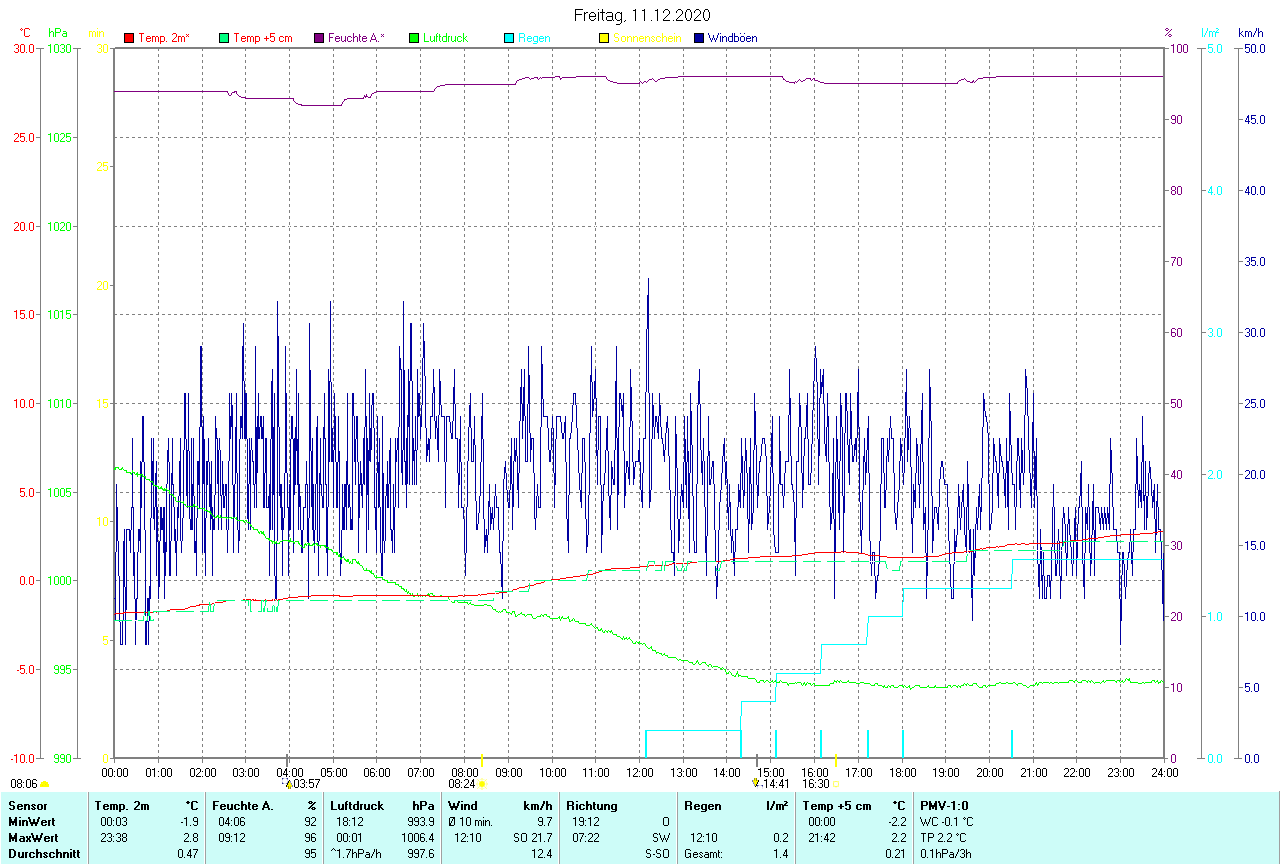Click the Gesamt: rain total label
The height and width of the screenshot is (864, 1280).
pos(705,854)
